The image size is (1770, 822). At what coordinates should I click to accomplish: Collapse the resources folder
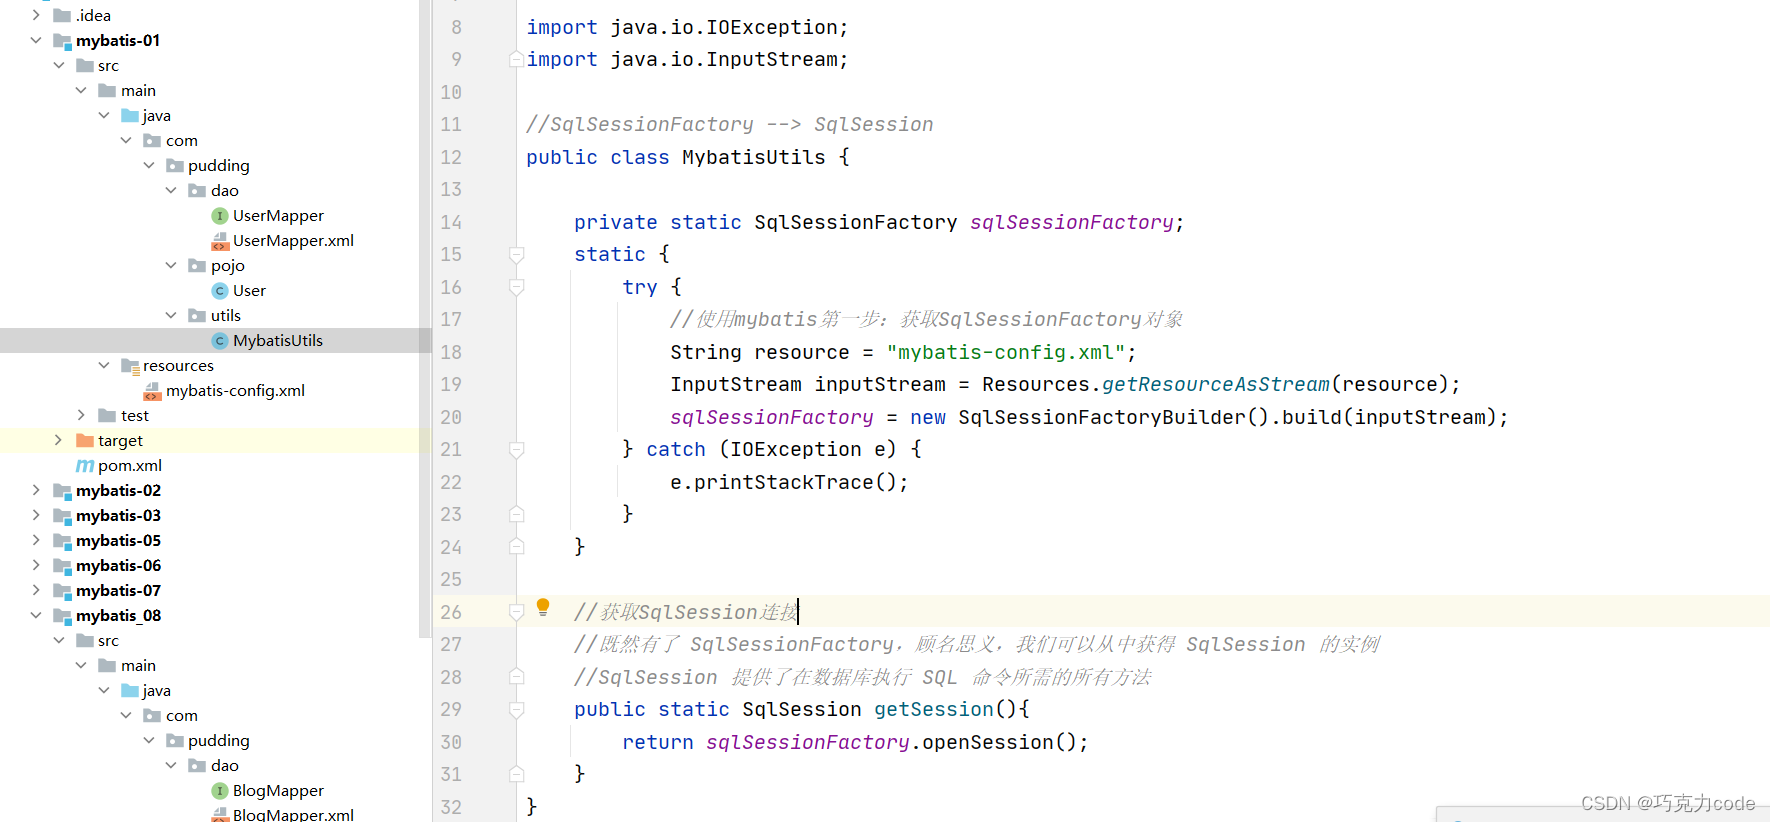(x=104, y=366)
